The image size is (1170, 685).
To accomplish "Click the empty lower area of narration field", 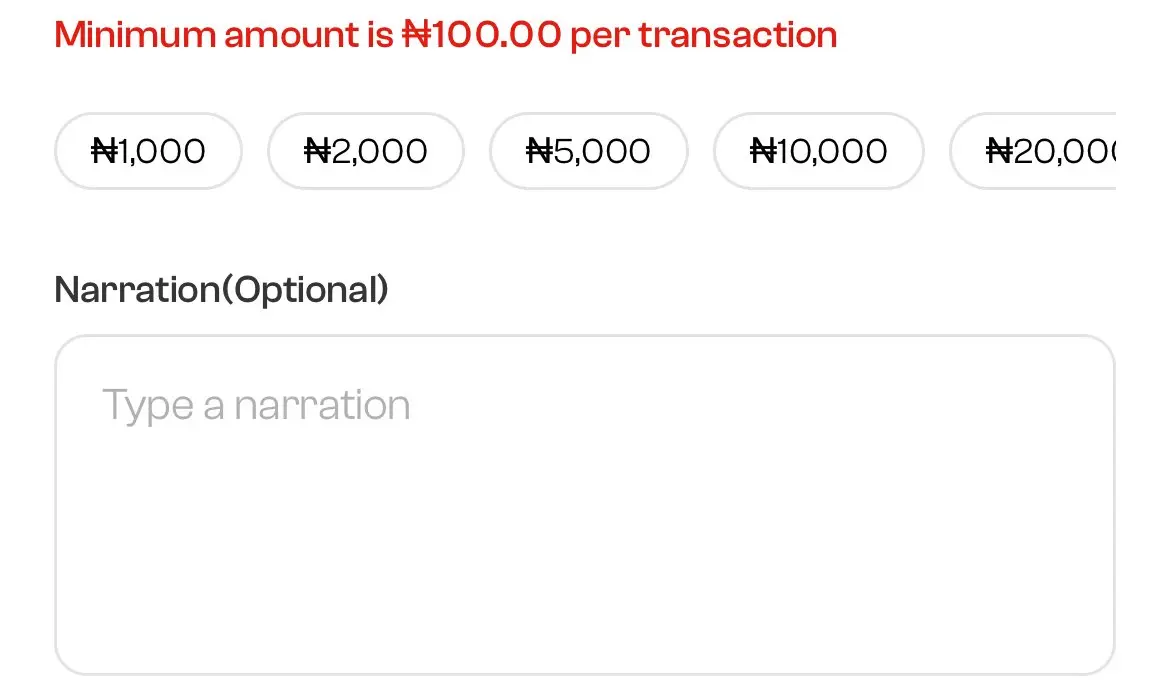I will 584,590.
